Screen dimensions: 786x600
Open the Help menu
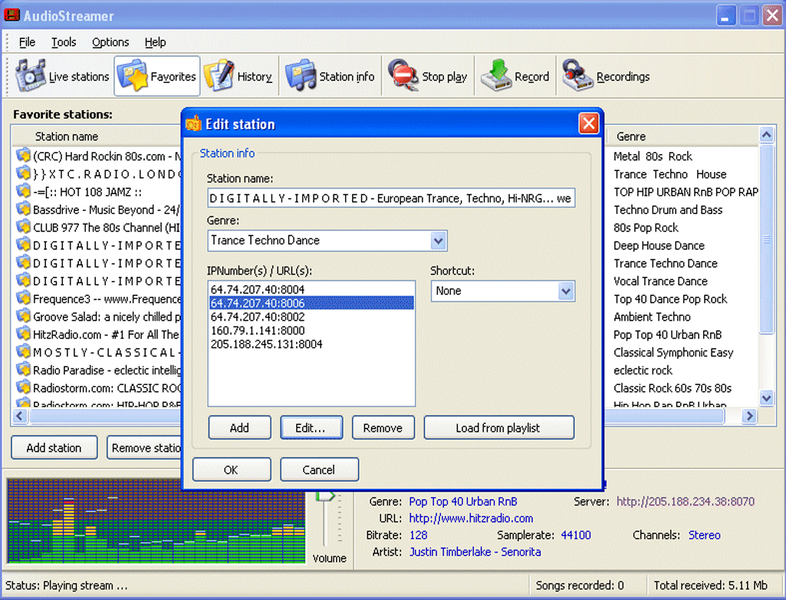[155, 42]
